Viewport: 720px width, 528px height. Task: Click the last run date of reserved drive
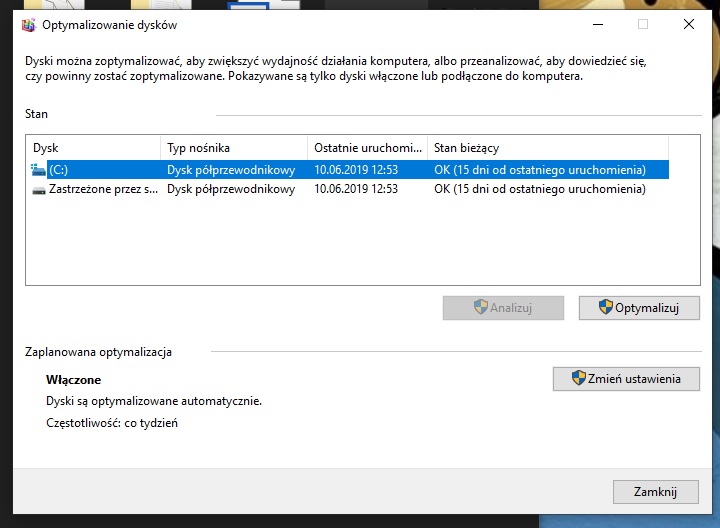click(x=356, y=189)
